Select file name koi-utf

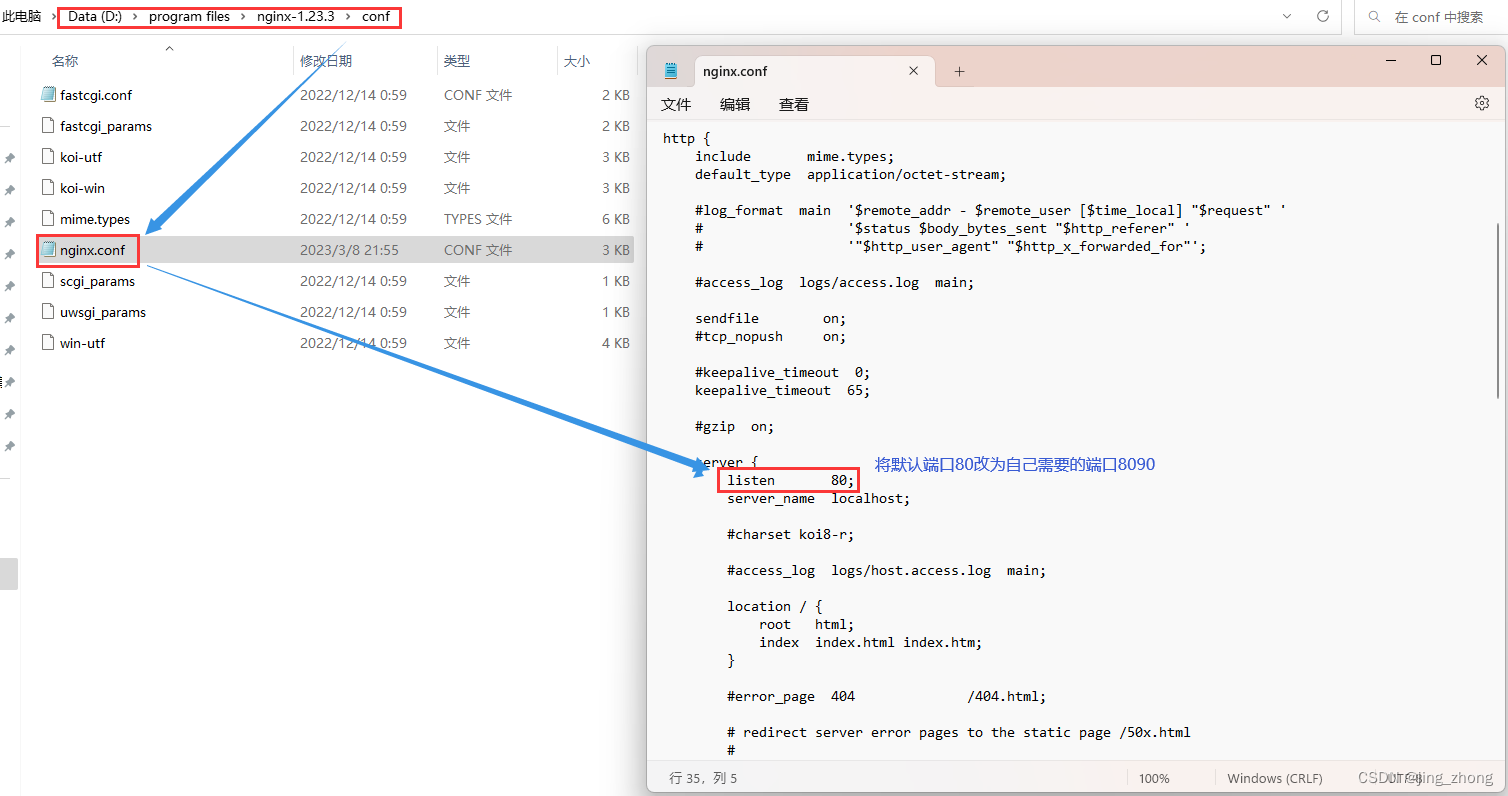(81, 157)
